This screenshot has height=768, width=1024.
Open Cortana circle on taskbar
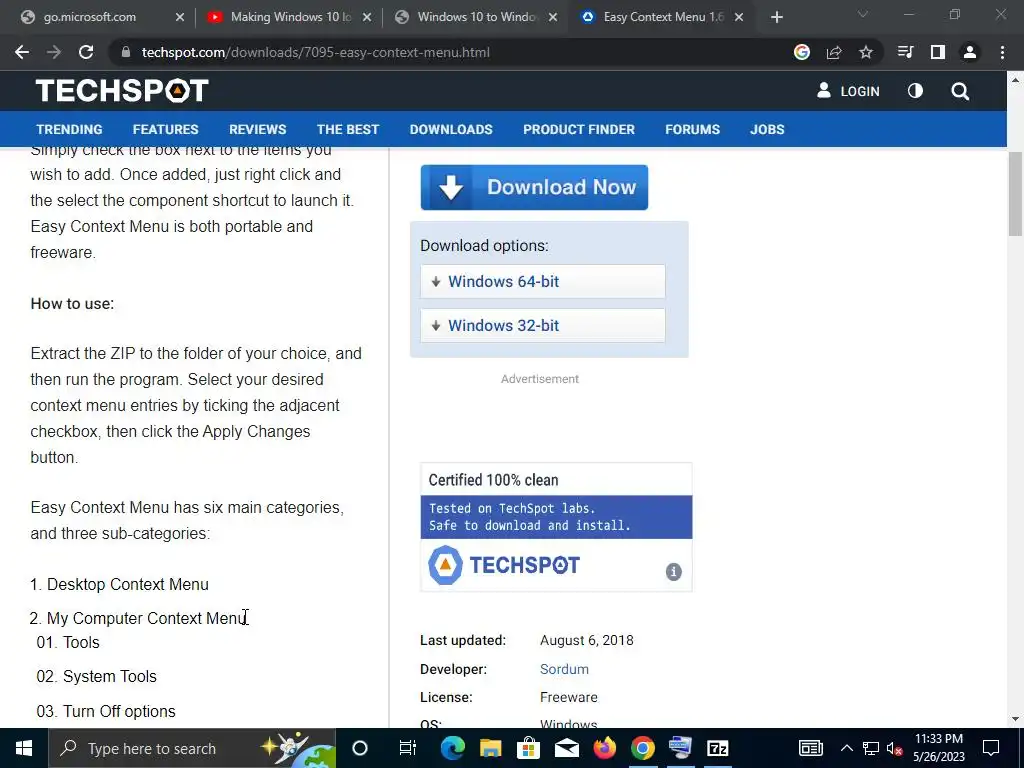coord(360,748)
